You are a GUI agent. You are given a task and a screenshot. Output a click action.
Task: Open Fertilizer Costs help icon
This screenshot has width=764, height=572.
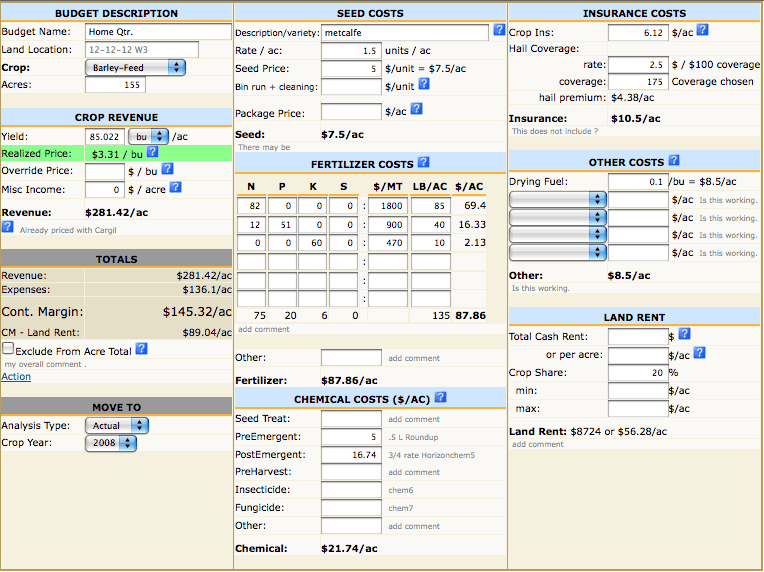click(423, 162)
